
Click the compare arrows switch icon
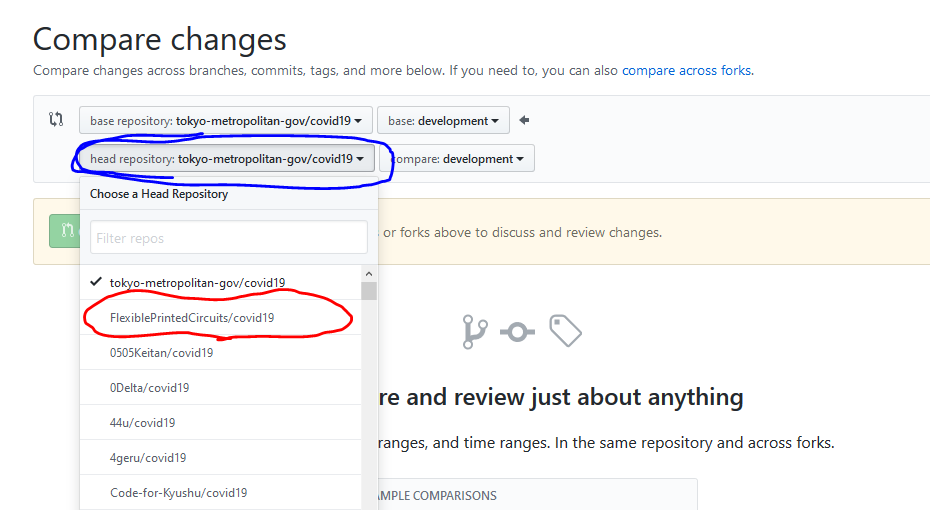56,120
